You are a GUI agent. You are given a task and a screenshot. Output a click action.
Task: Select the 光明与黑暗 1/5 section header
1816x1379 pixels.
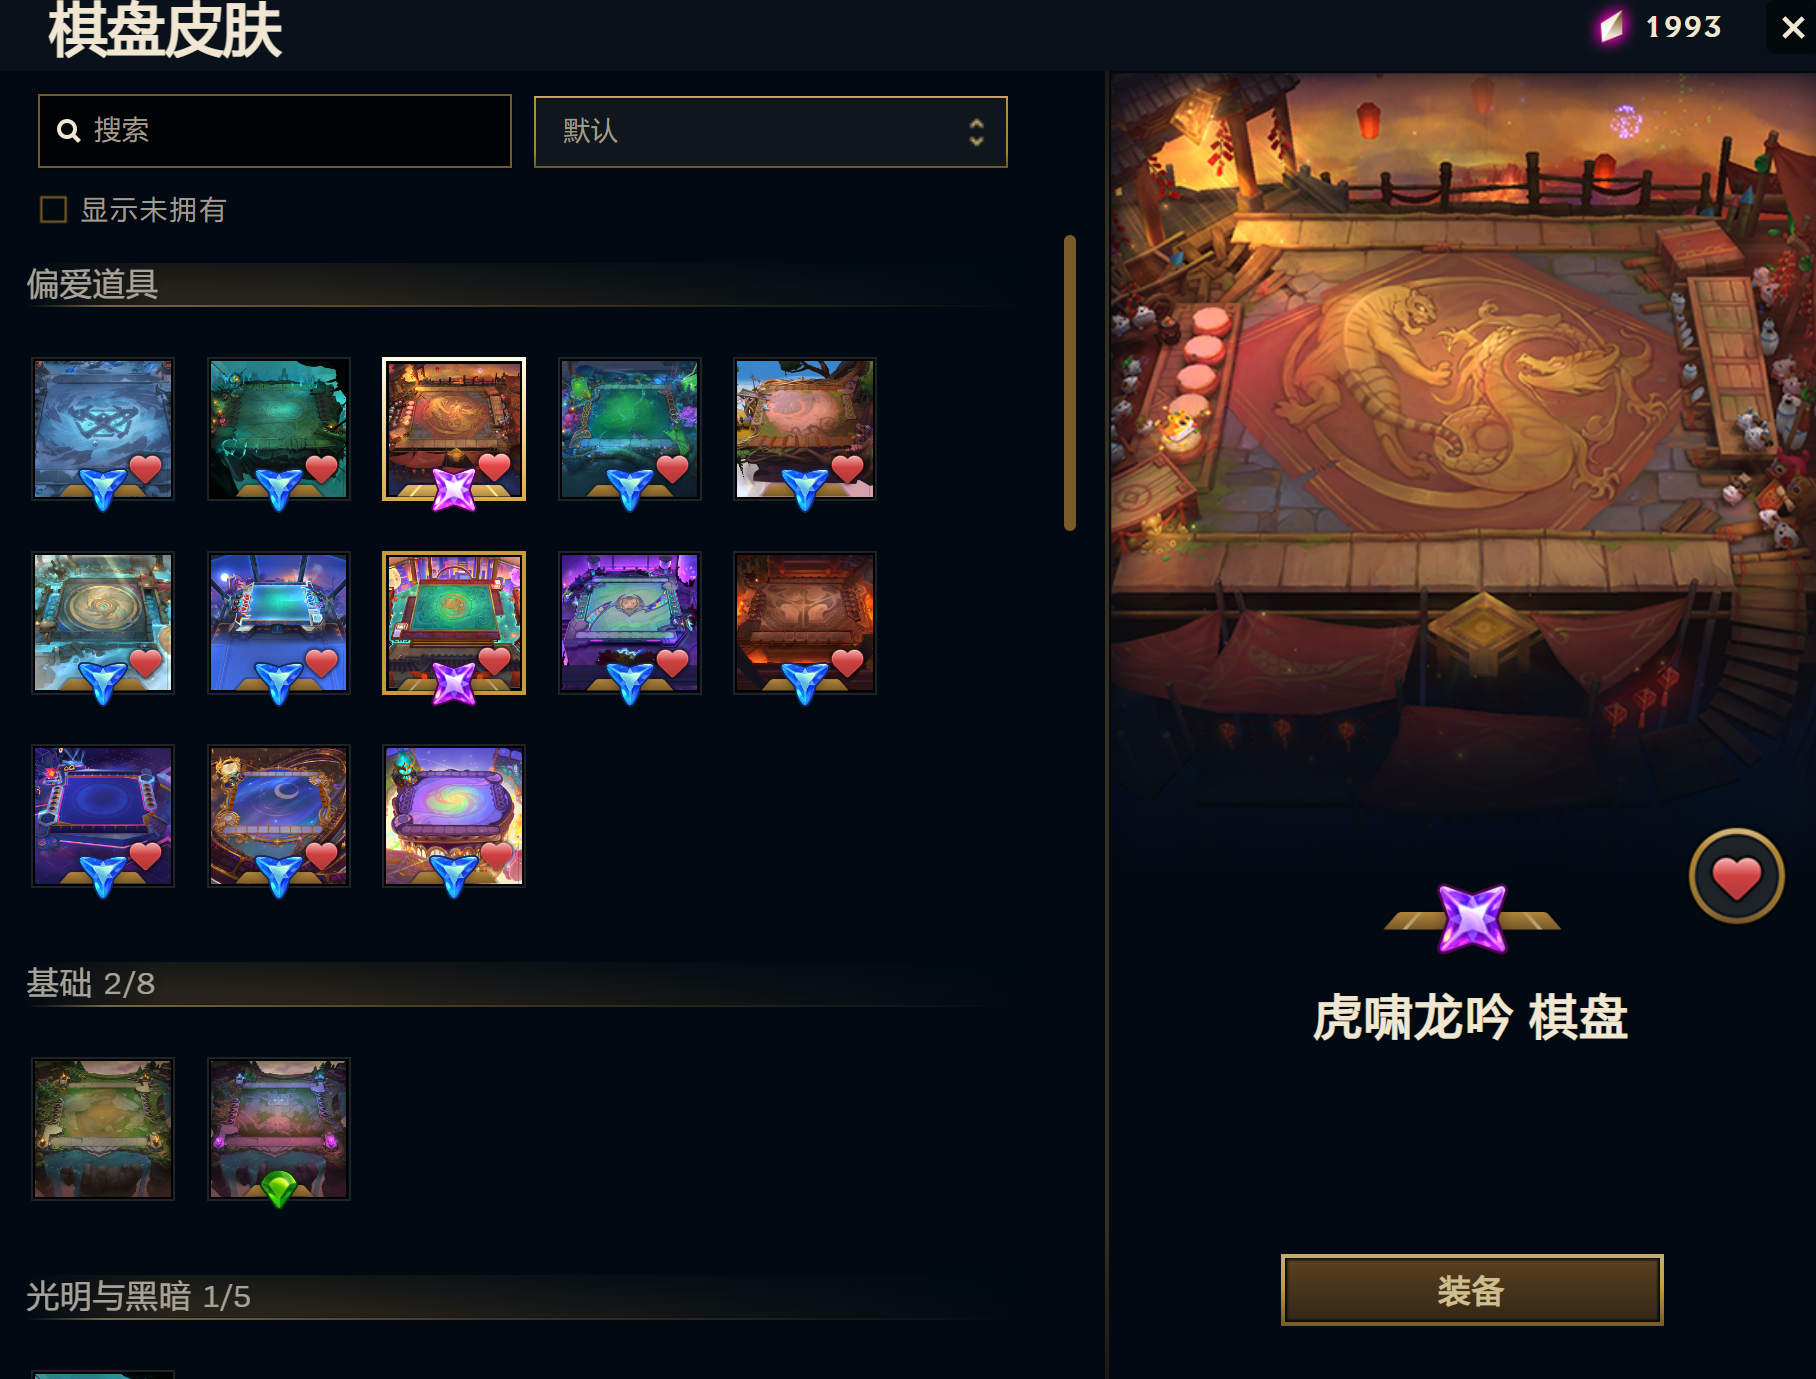pos(138,1297)
